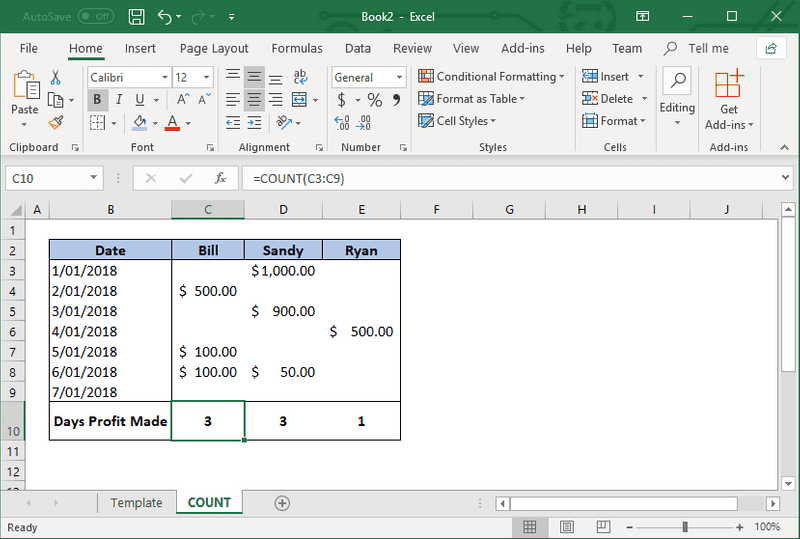Viewport: 800px width, 539px height.
Task: Click the Format Painter brush
Action: tap(56, 122)
